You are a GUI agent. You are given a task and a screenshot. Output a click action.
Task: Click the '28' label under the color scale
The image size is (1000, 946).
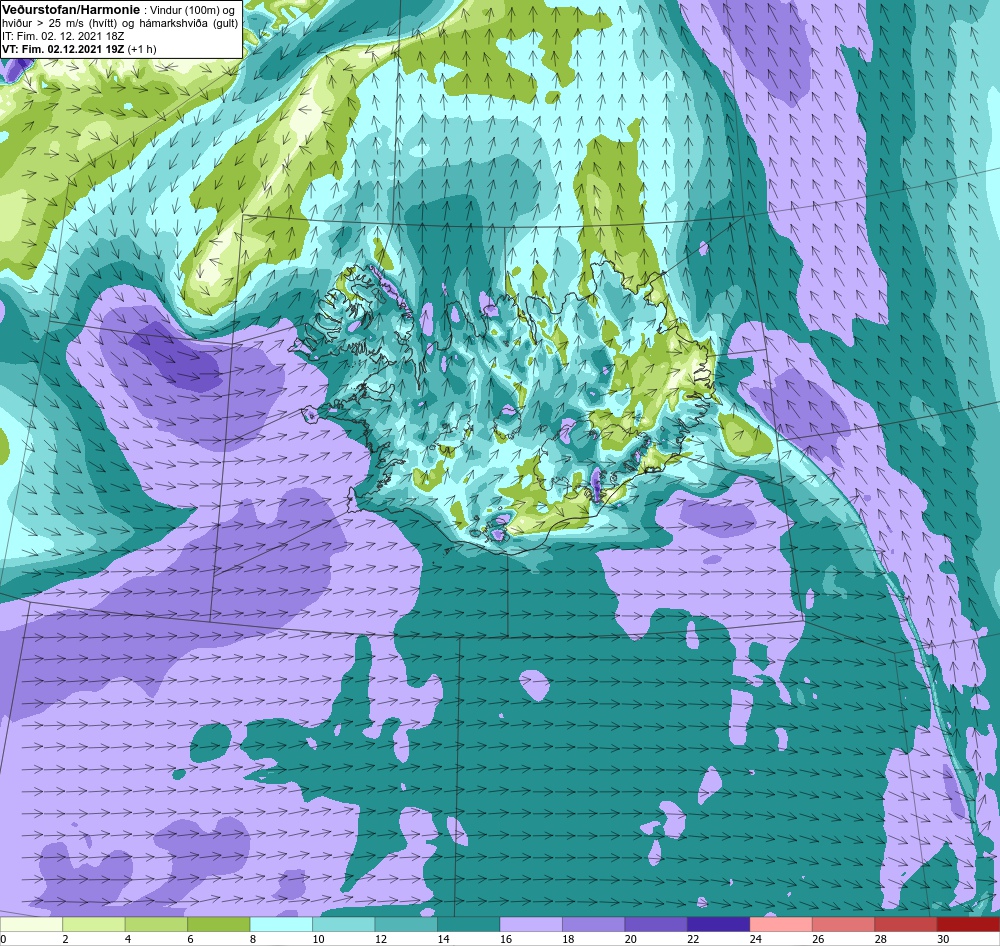pos(881,939)
